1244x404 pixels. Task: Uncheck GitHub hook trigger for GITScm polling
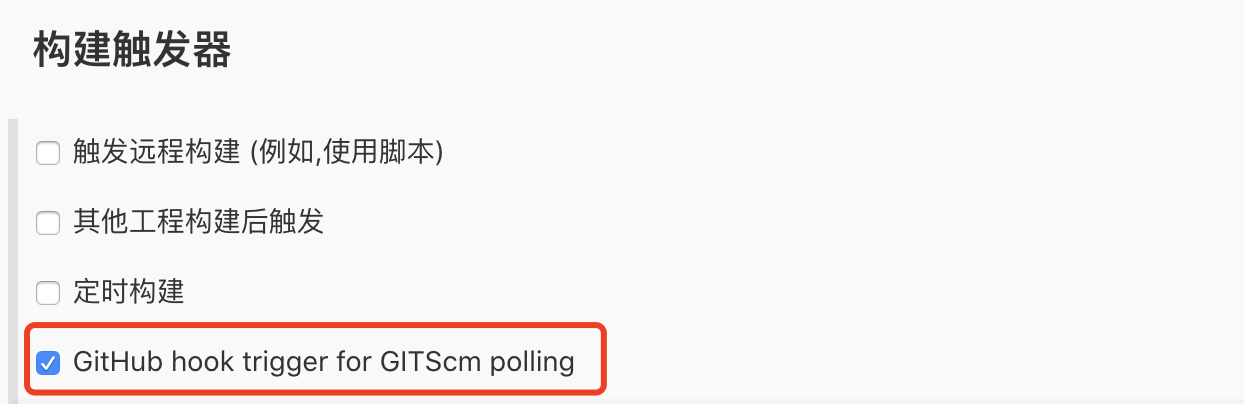[x=48, y=362]
